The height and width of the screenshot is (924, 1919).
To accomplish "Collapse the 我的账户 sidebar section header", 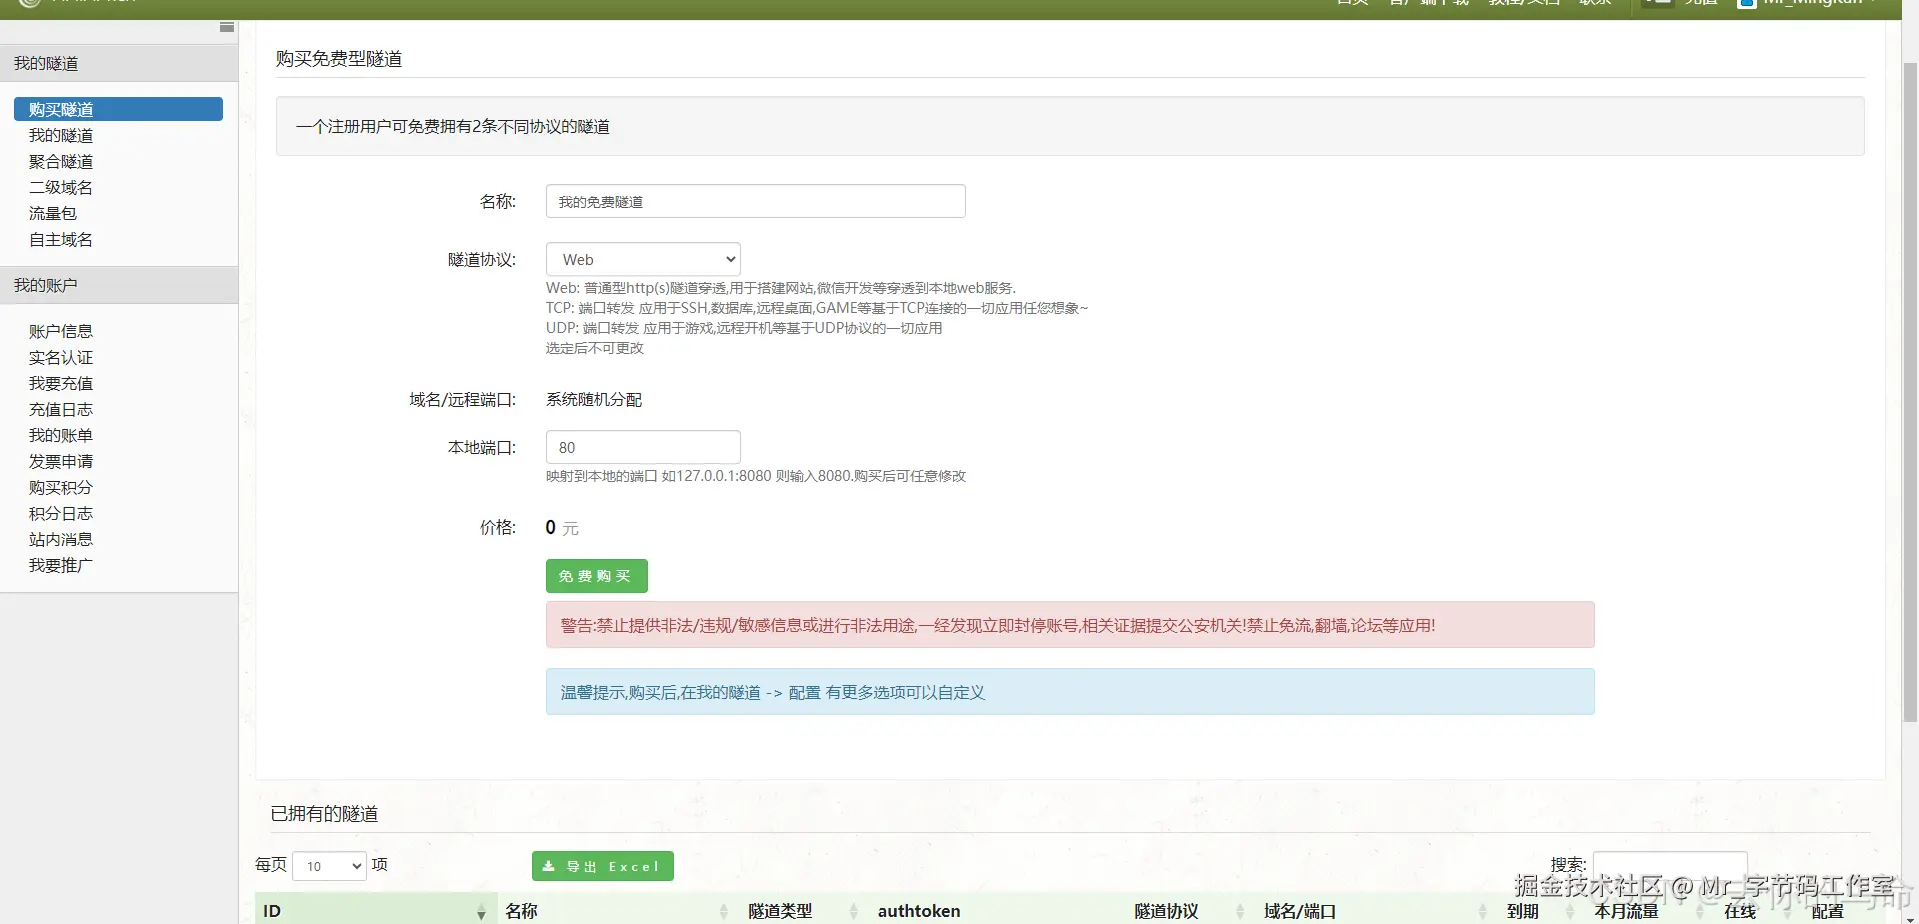I will pos(119,285).
